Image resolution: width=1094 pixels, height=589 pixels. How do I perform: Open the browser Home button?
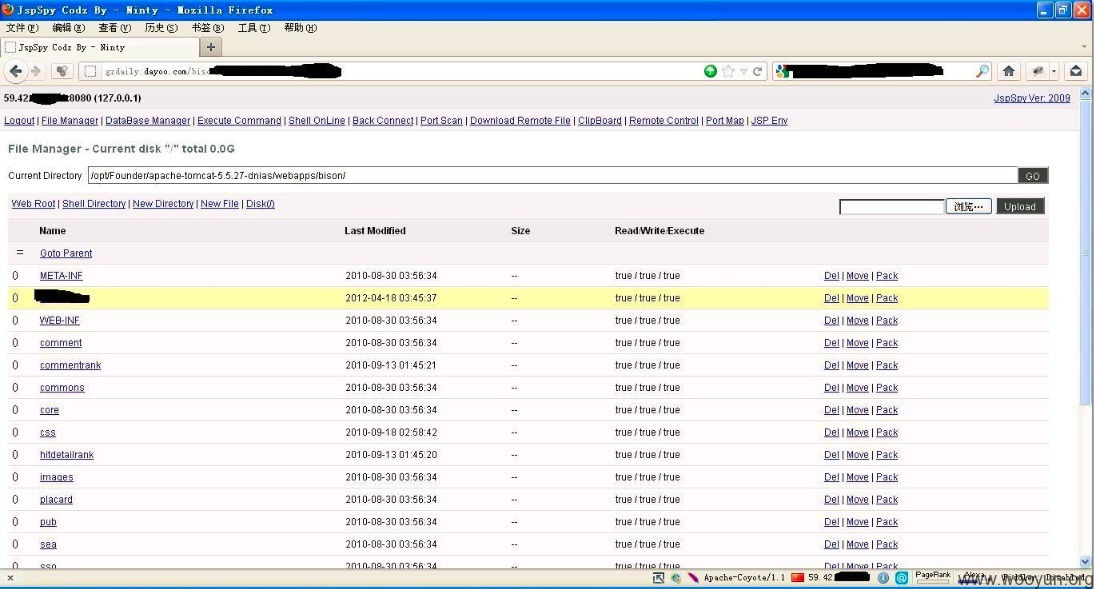click(1008, 71)
